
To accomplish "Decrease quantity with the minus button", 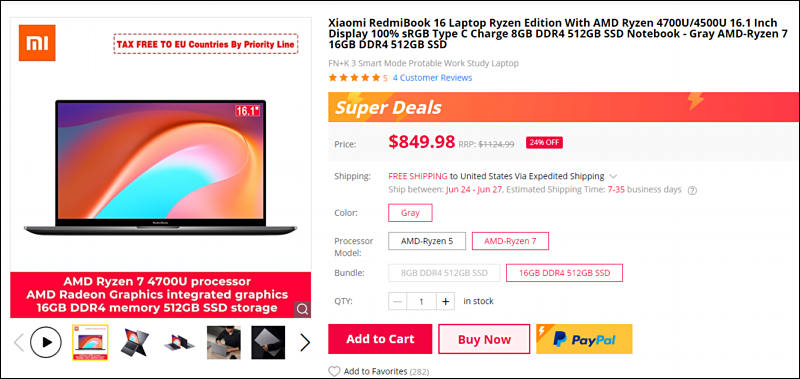I will pyautogui.click(x=397, y=301).
